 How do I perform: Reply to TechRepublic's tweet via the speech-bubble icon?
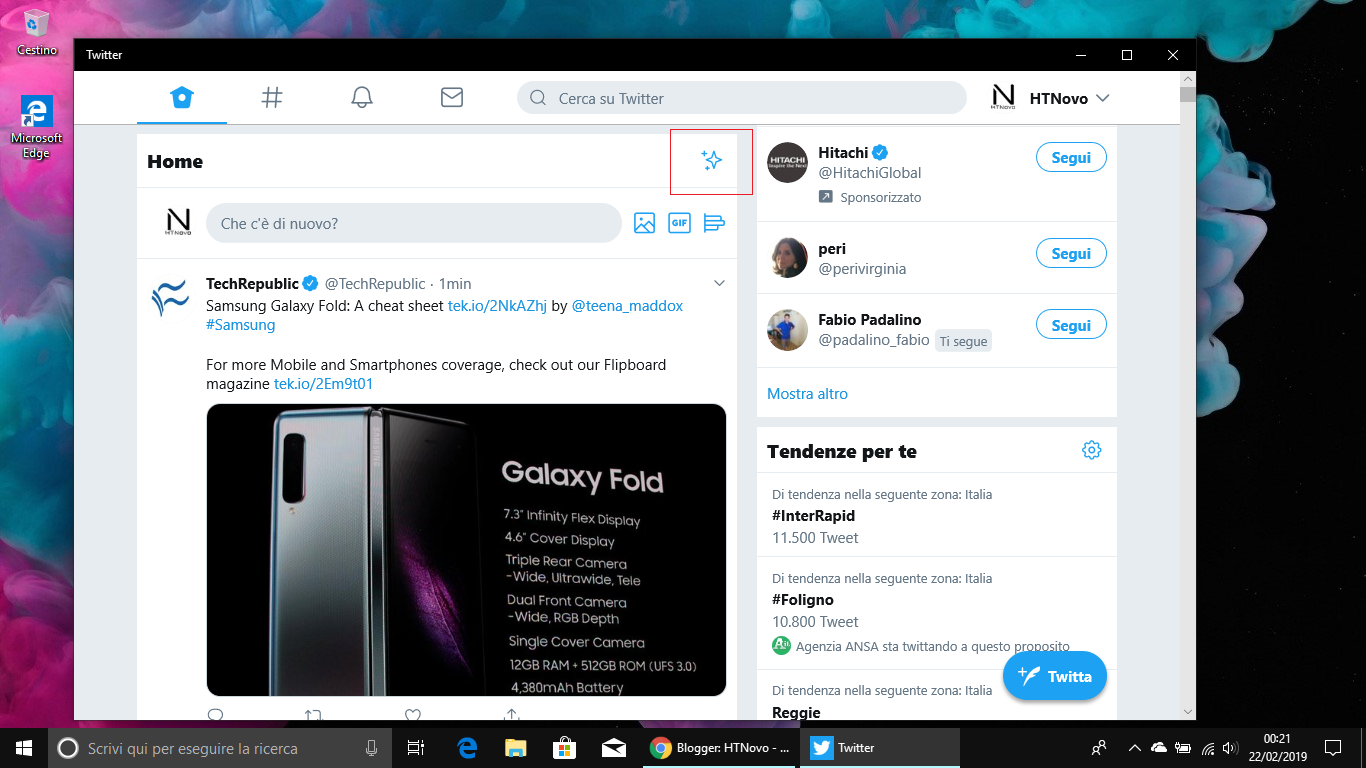pos(216,715)
